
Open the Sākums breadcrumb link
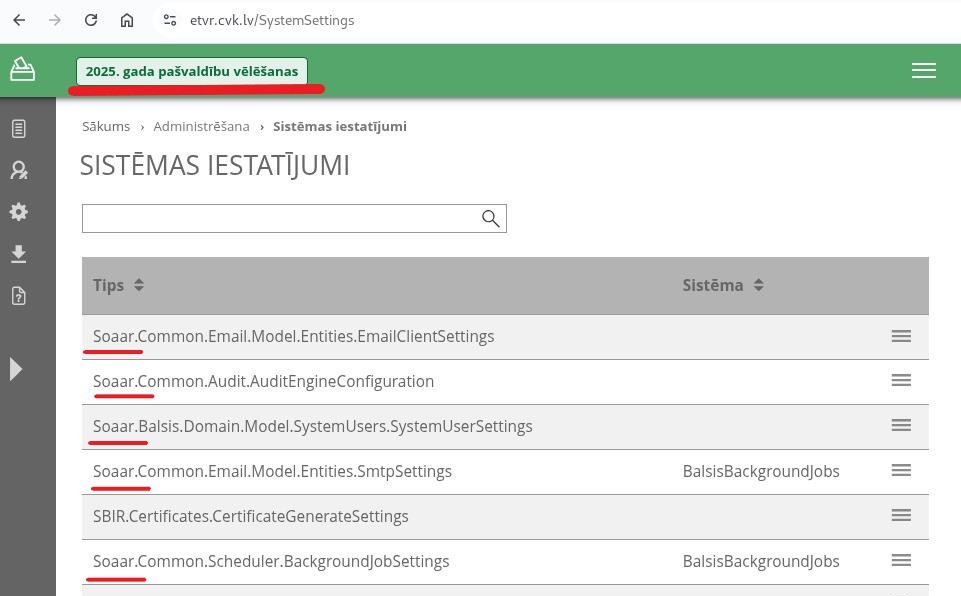106,126
